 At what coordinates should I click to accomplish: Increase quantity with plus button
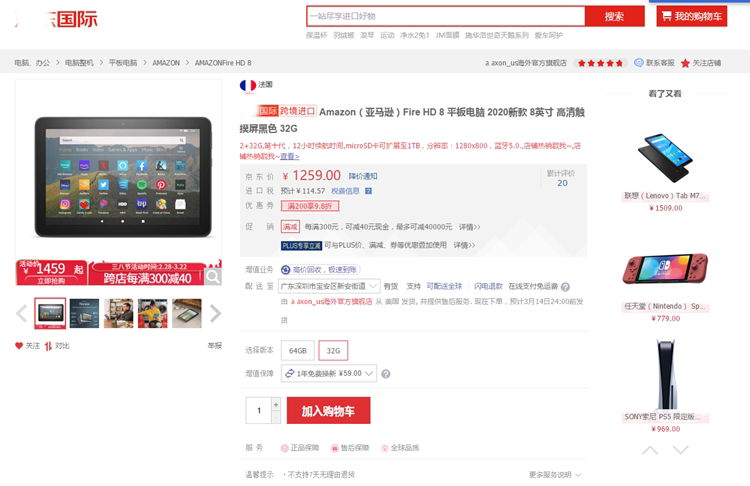(x=276, y=404)
